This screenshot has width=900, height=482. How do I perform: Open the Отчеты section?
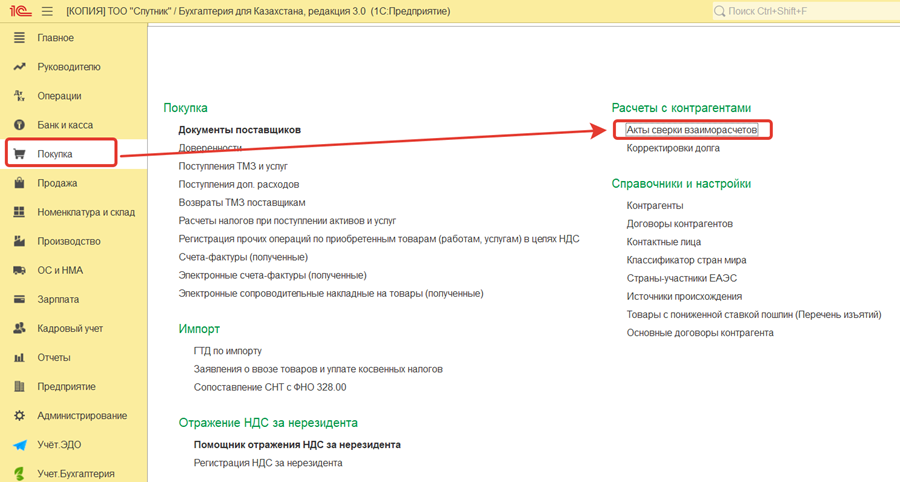pos(54,357)
